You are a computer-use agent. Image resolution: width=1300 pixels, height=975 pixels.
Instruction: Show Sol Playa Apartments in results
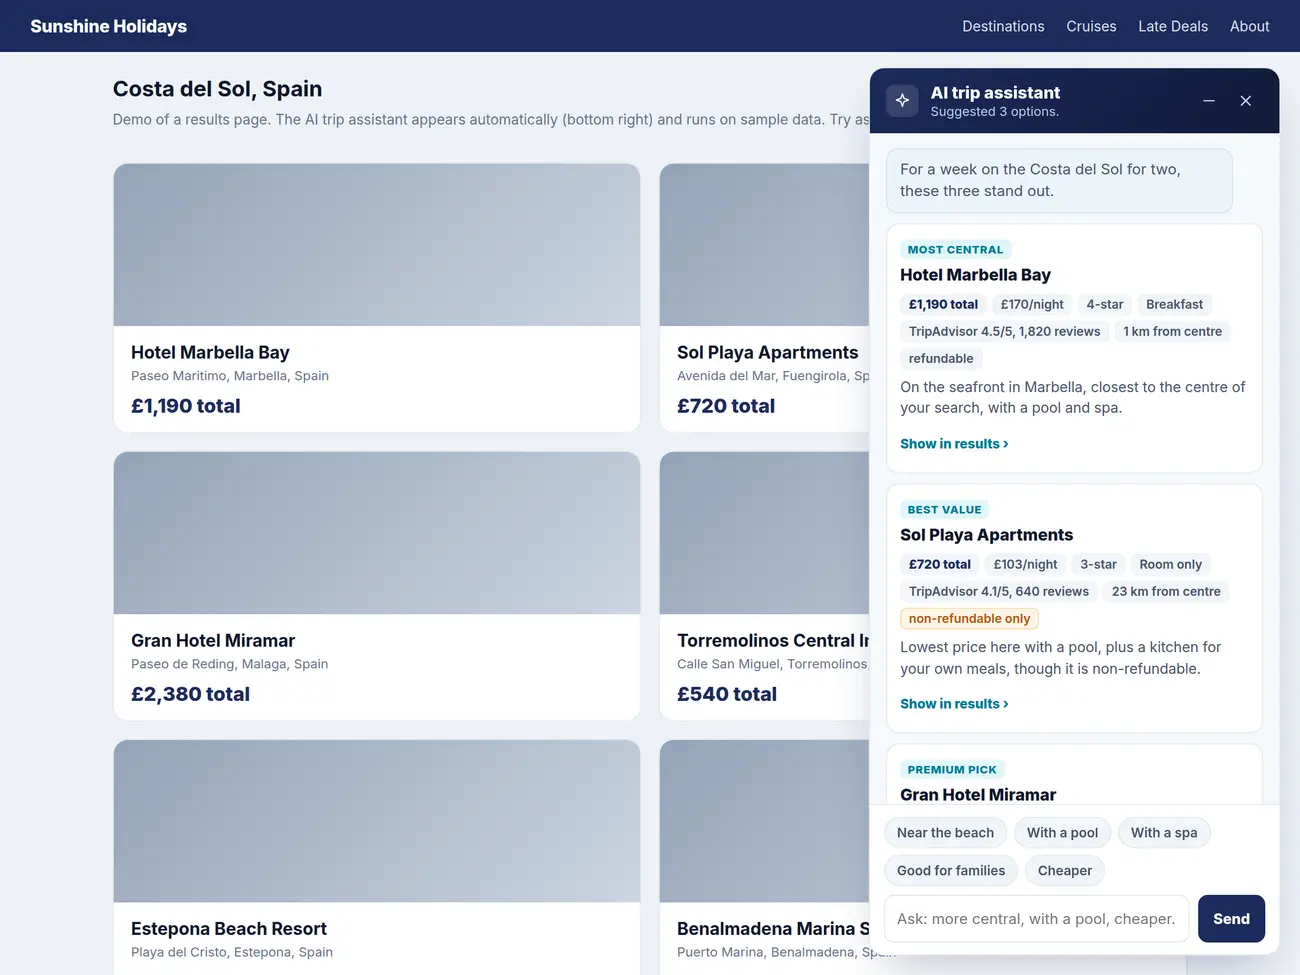954,704
